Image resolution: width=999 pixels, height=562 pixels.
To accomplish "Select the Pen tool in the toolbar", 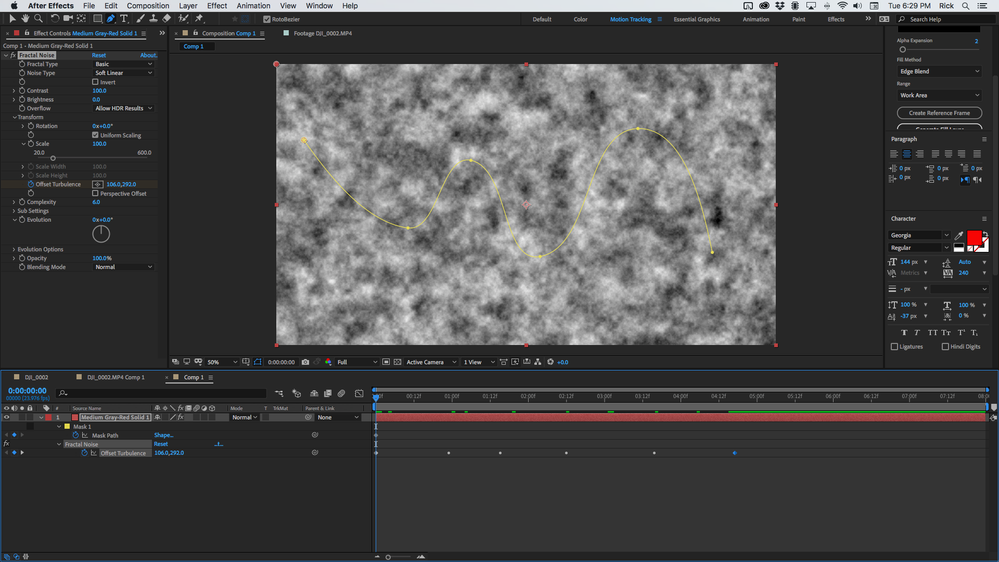I will (x=111, y=18).
